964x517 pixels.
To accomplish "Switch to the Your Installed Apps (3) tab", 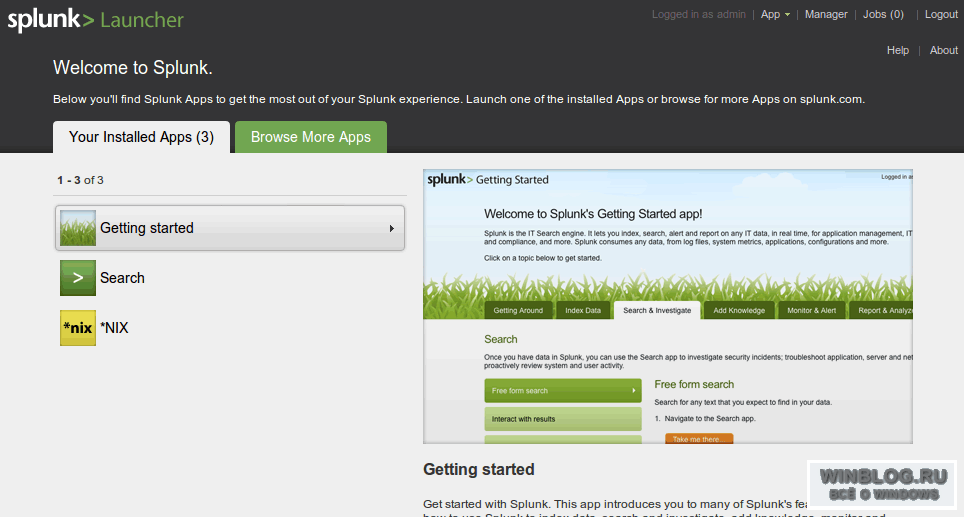I will coord(141,136).
